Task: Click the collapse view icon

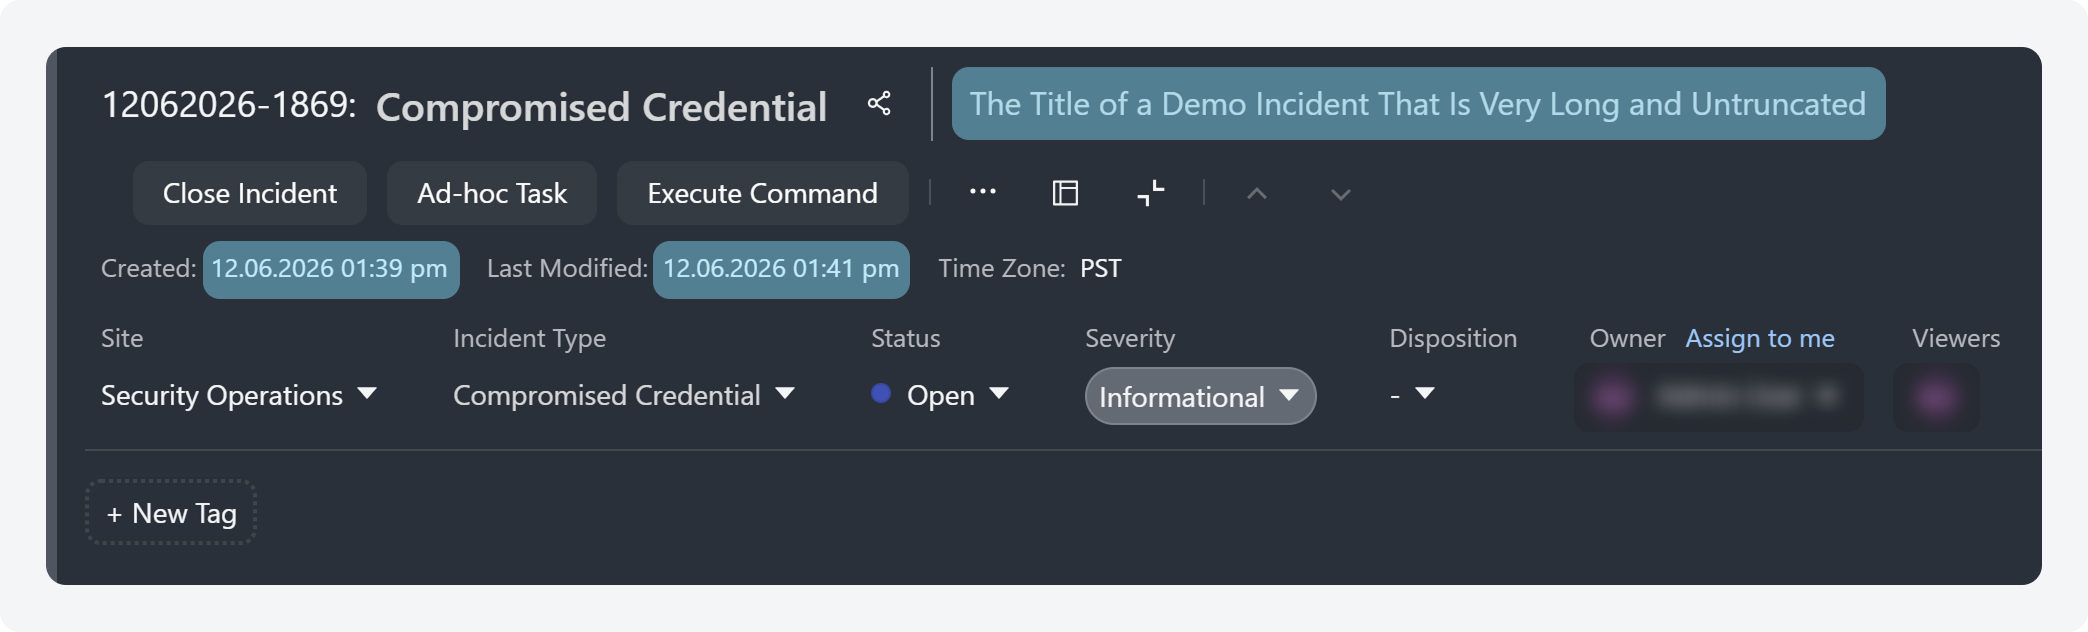Action: click(1151, 193)
